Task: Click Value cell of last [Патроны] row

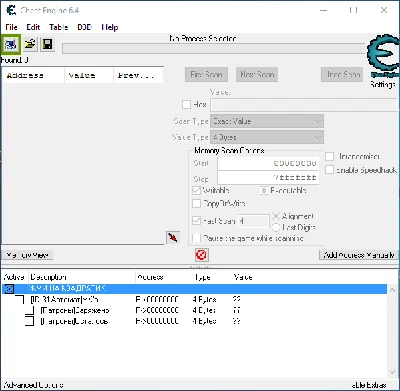Action: click(237, 321)
